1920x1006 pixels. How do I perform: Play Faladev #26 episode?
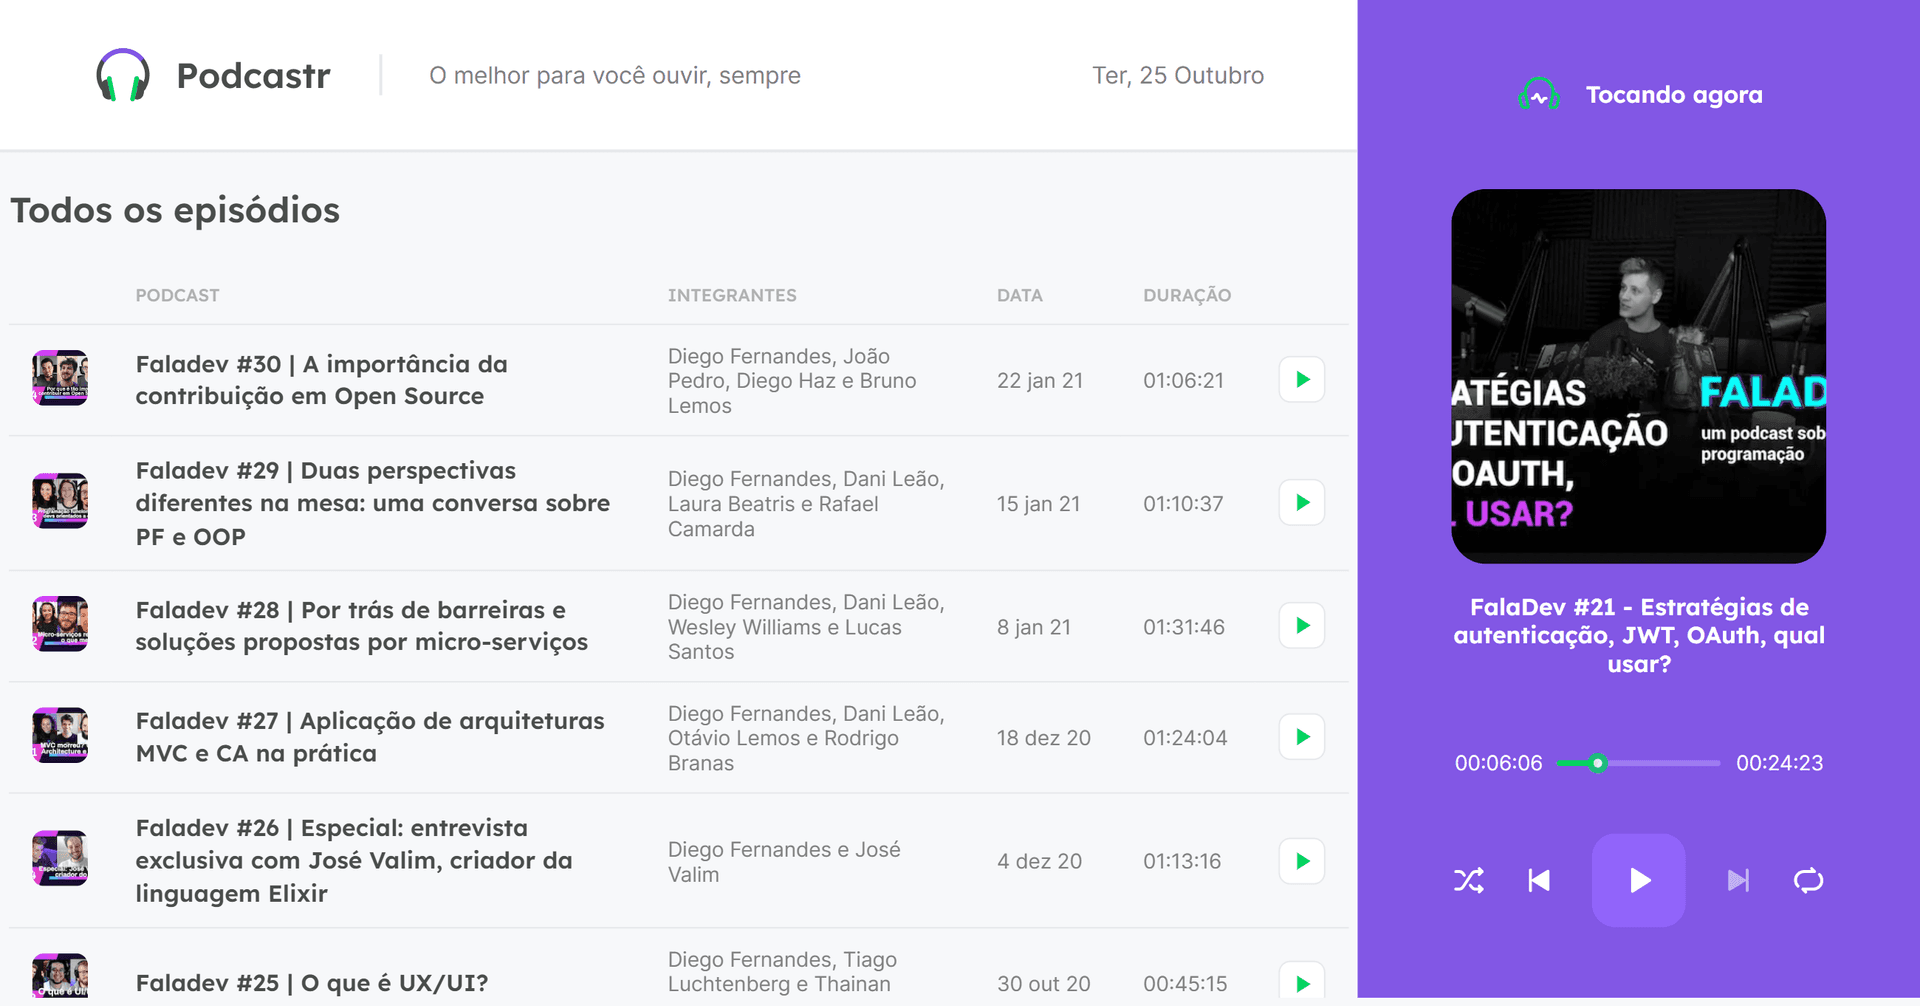pos(1302,861)
